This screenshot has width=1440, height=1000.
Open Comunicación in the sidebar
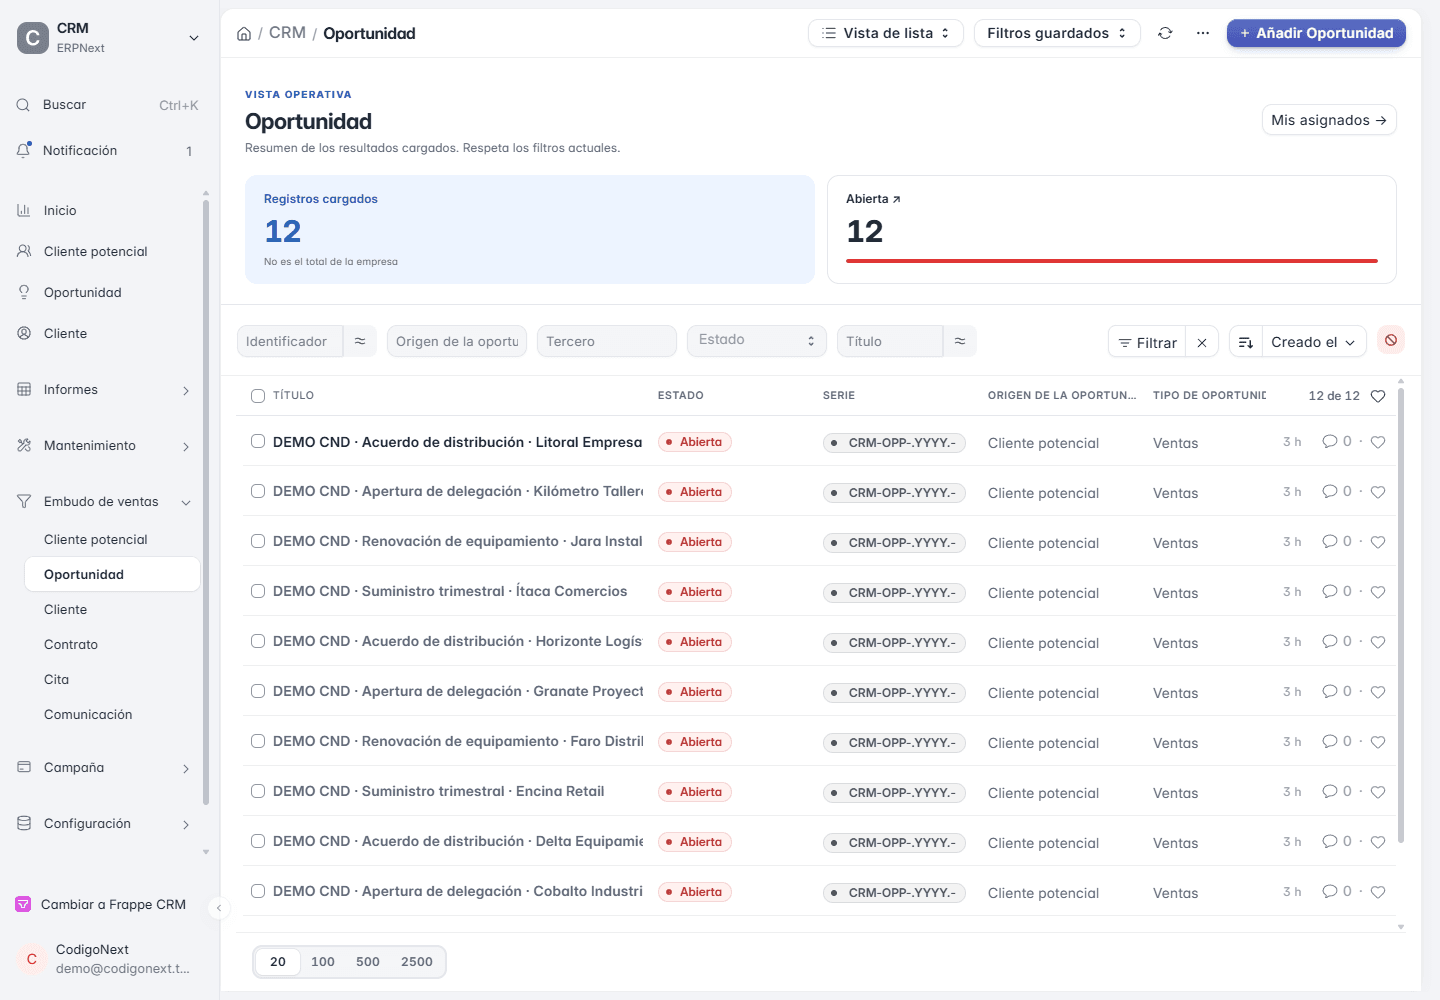(88, 714)
